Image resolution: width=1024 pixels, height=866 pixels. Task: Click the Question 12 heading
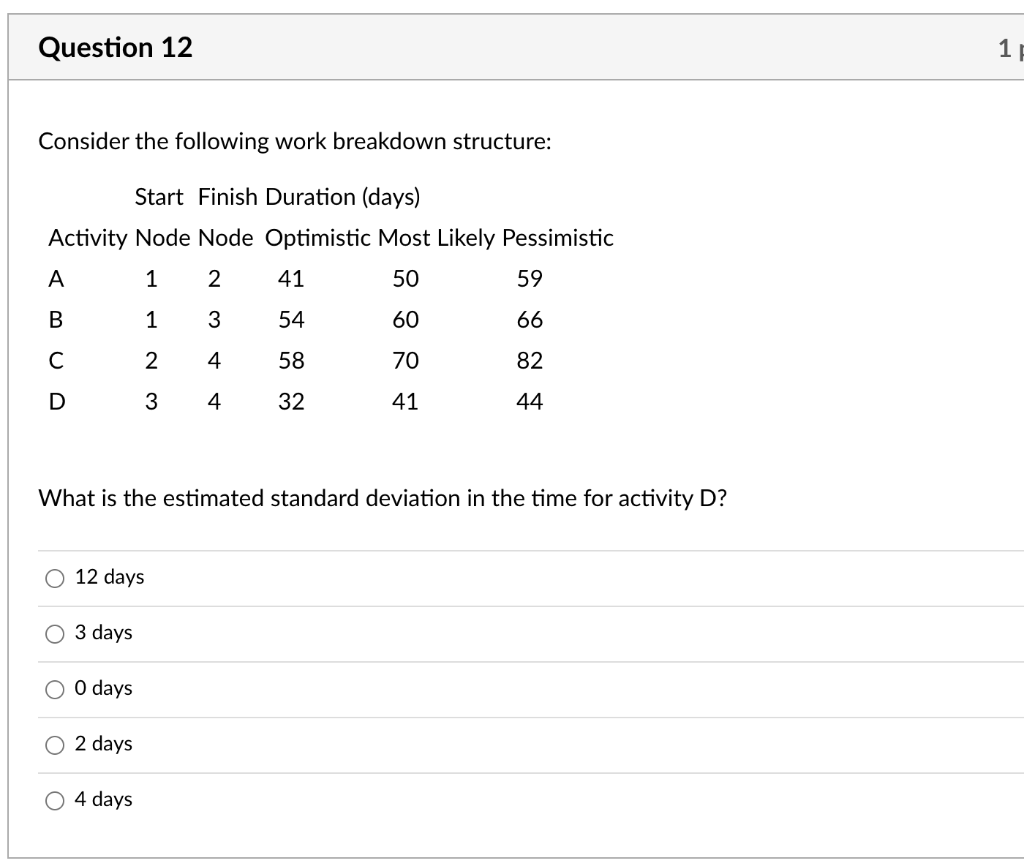tap(115, 46)
